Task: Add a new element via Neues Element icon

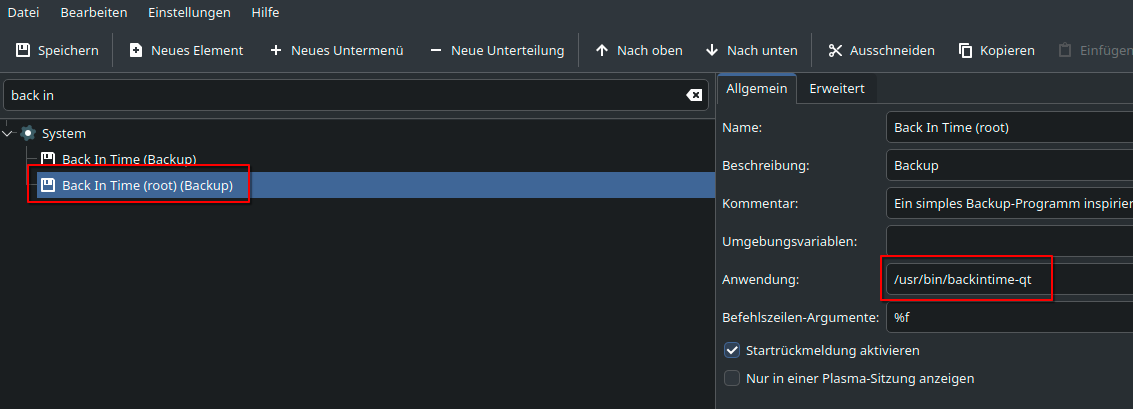Action: coord(136,51)
